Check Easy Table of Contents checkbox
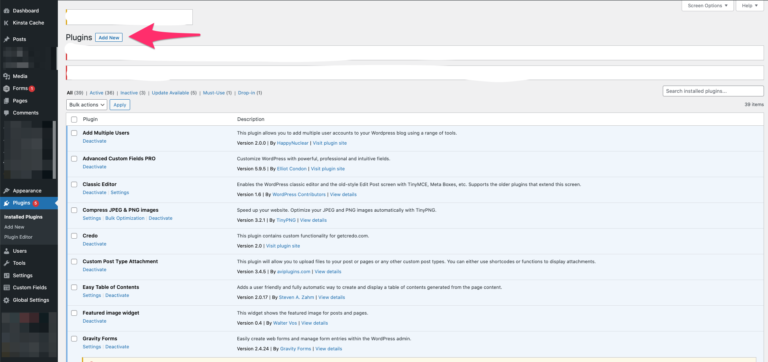This screenshot has width=768, height=362. pyautogui.click(x=74, y=288)
